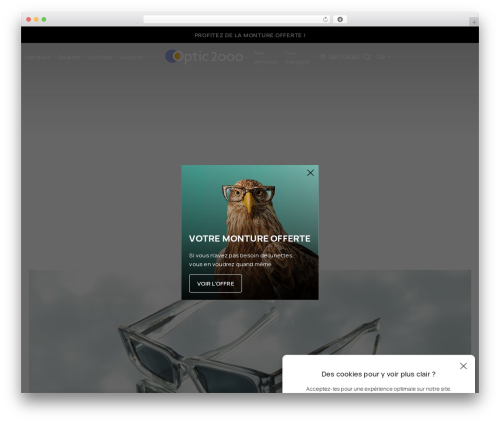The image size is (500, 423).
Task: Reload the page using the browser refresh icon
Action: click(325, 19)
